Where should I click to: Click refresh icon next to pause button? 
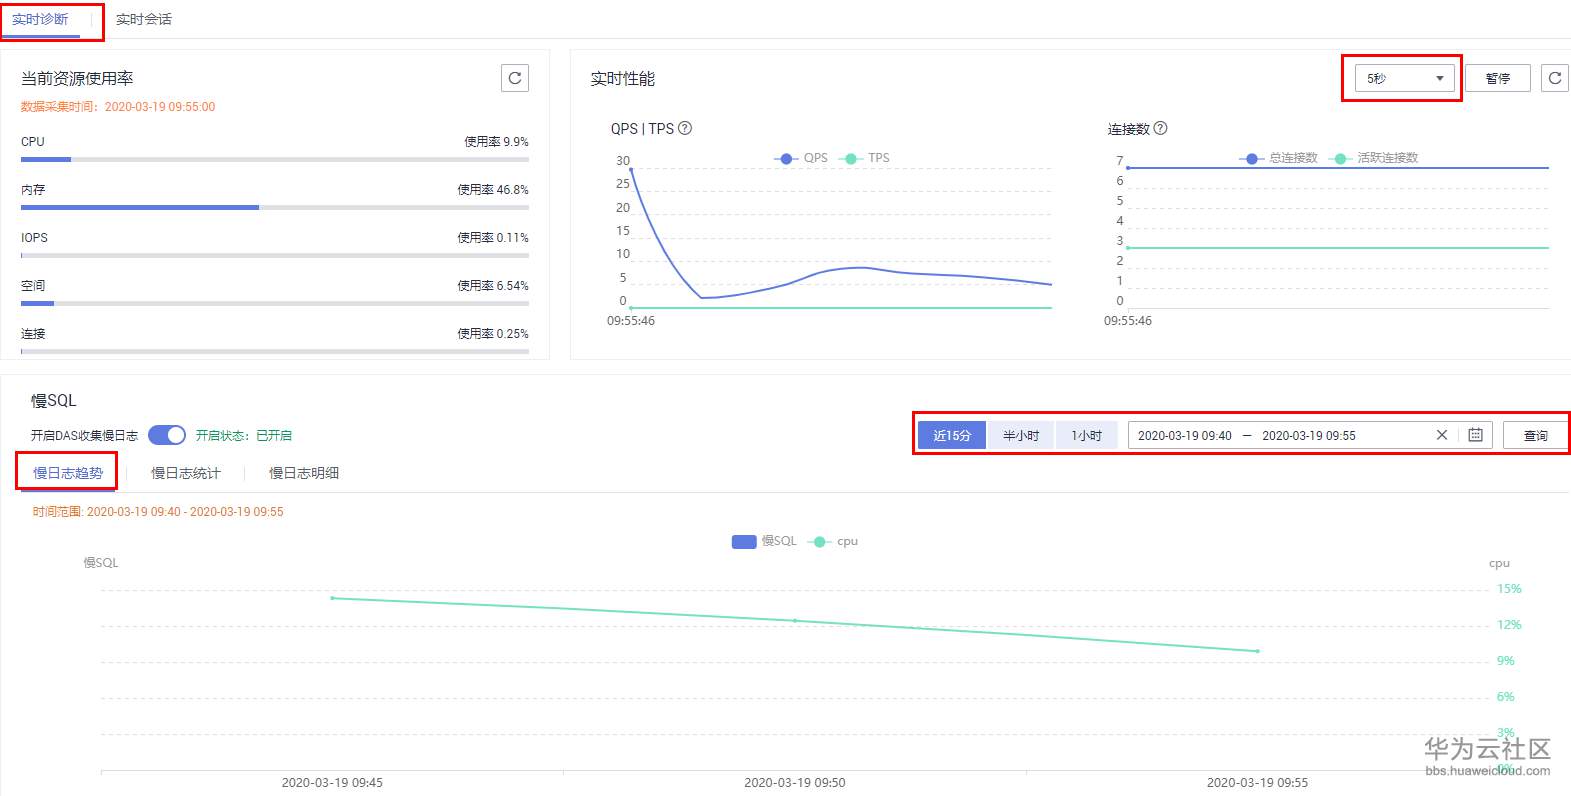[1556, 78]
